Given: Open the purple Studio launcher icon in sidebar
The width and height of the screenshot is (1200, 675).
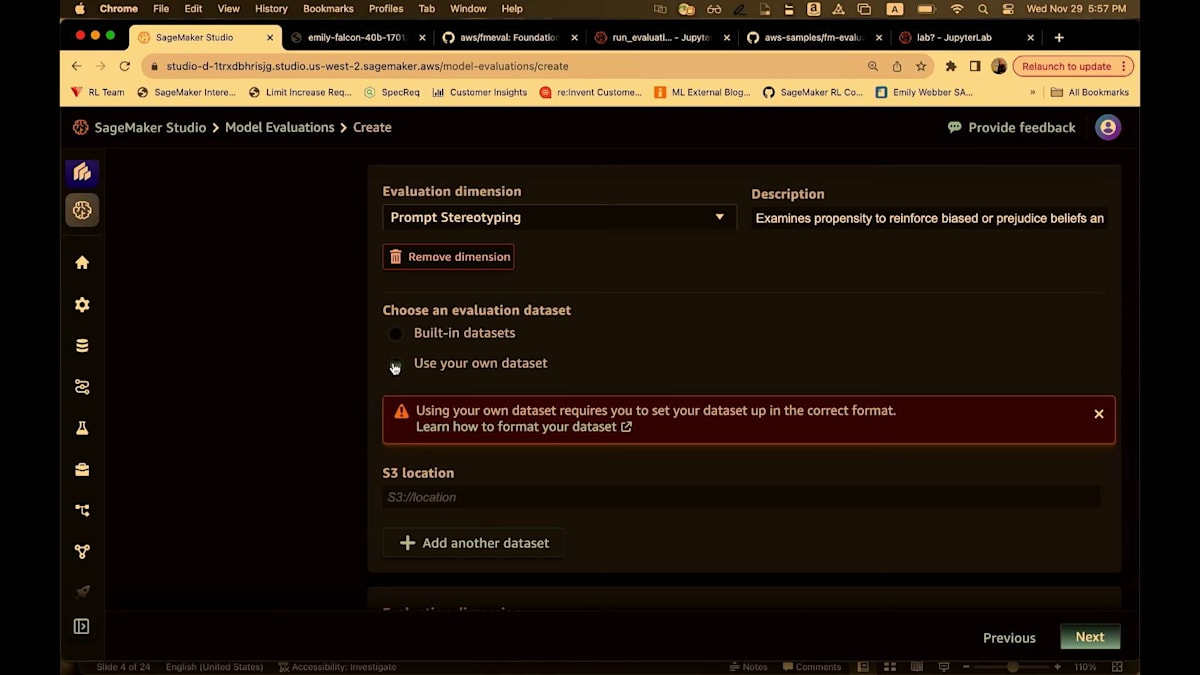Looking at the screenshot, I should tap(82, 172).
